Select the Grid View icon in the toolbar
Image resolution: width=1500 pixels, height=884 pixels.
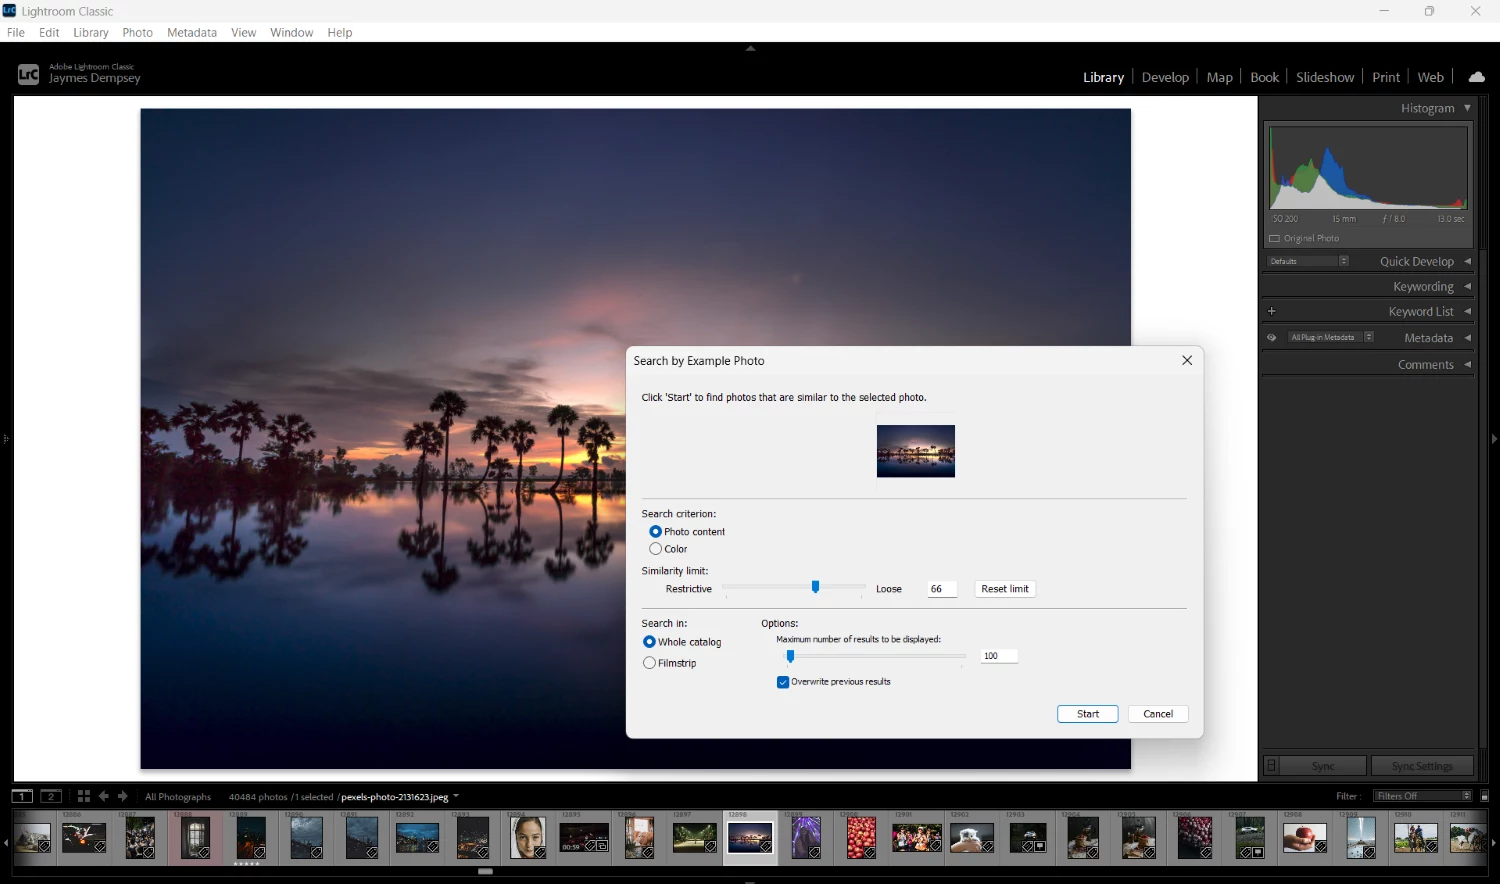pos(83,796)
